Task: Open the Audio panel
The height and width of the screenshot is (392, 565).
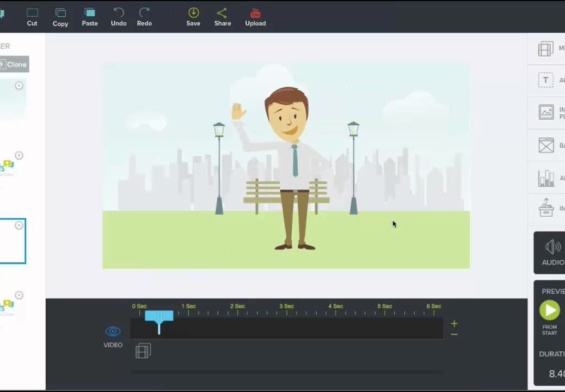Action: click(x=552, y=253)
